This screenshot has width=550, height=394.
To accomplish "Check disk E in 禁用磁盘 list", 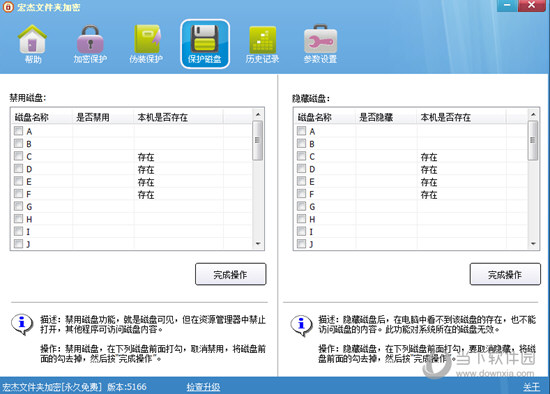I will click(18, 181).
